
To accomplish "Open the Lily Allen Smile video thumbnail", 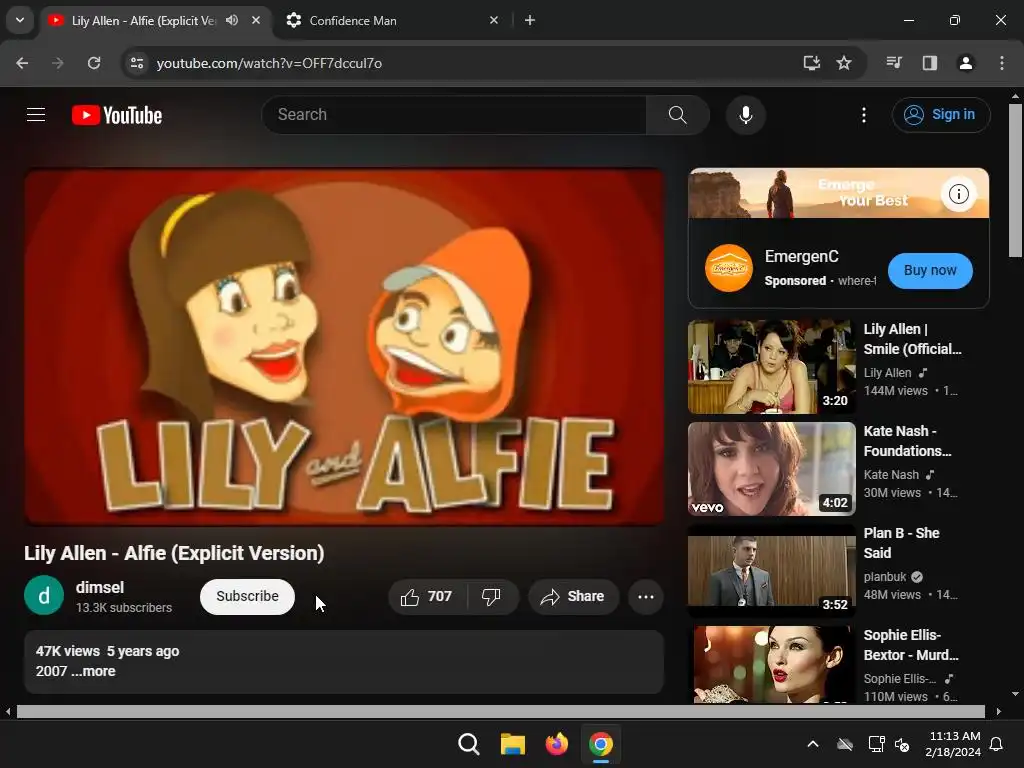I will pos(771,366).
